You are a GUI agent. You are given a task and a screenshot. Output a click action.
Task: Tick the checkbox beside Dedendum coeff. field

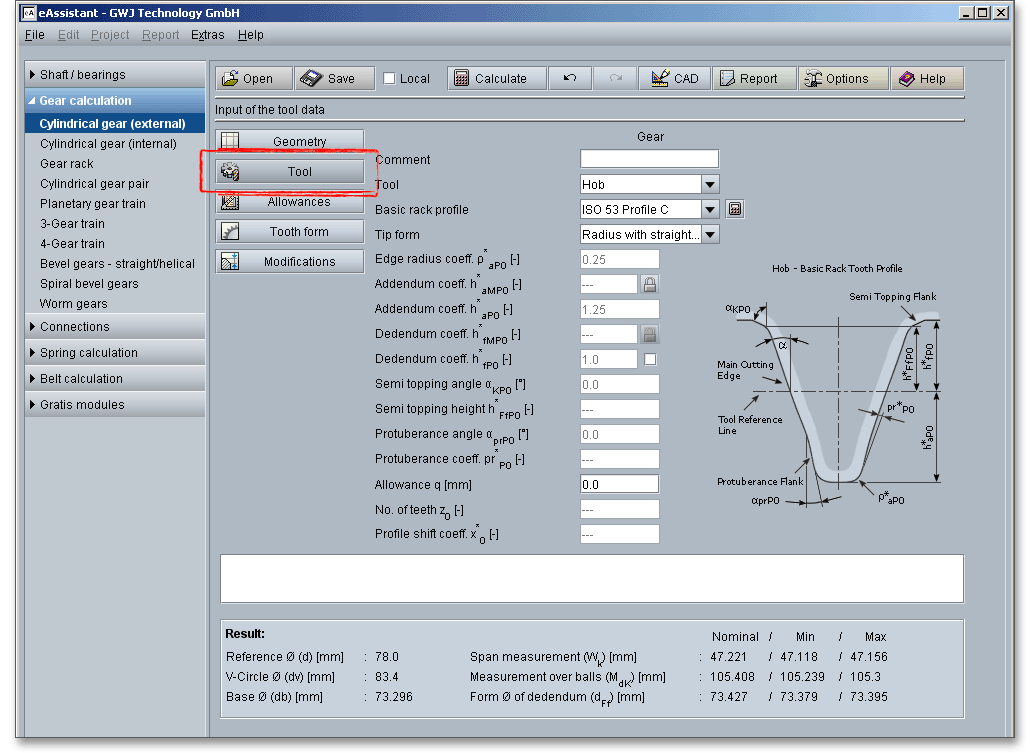[650, 359]
